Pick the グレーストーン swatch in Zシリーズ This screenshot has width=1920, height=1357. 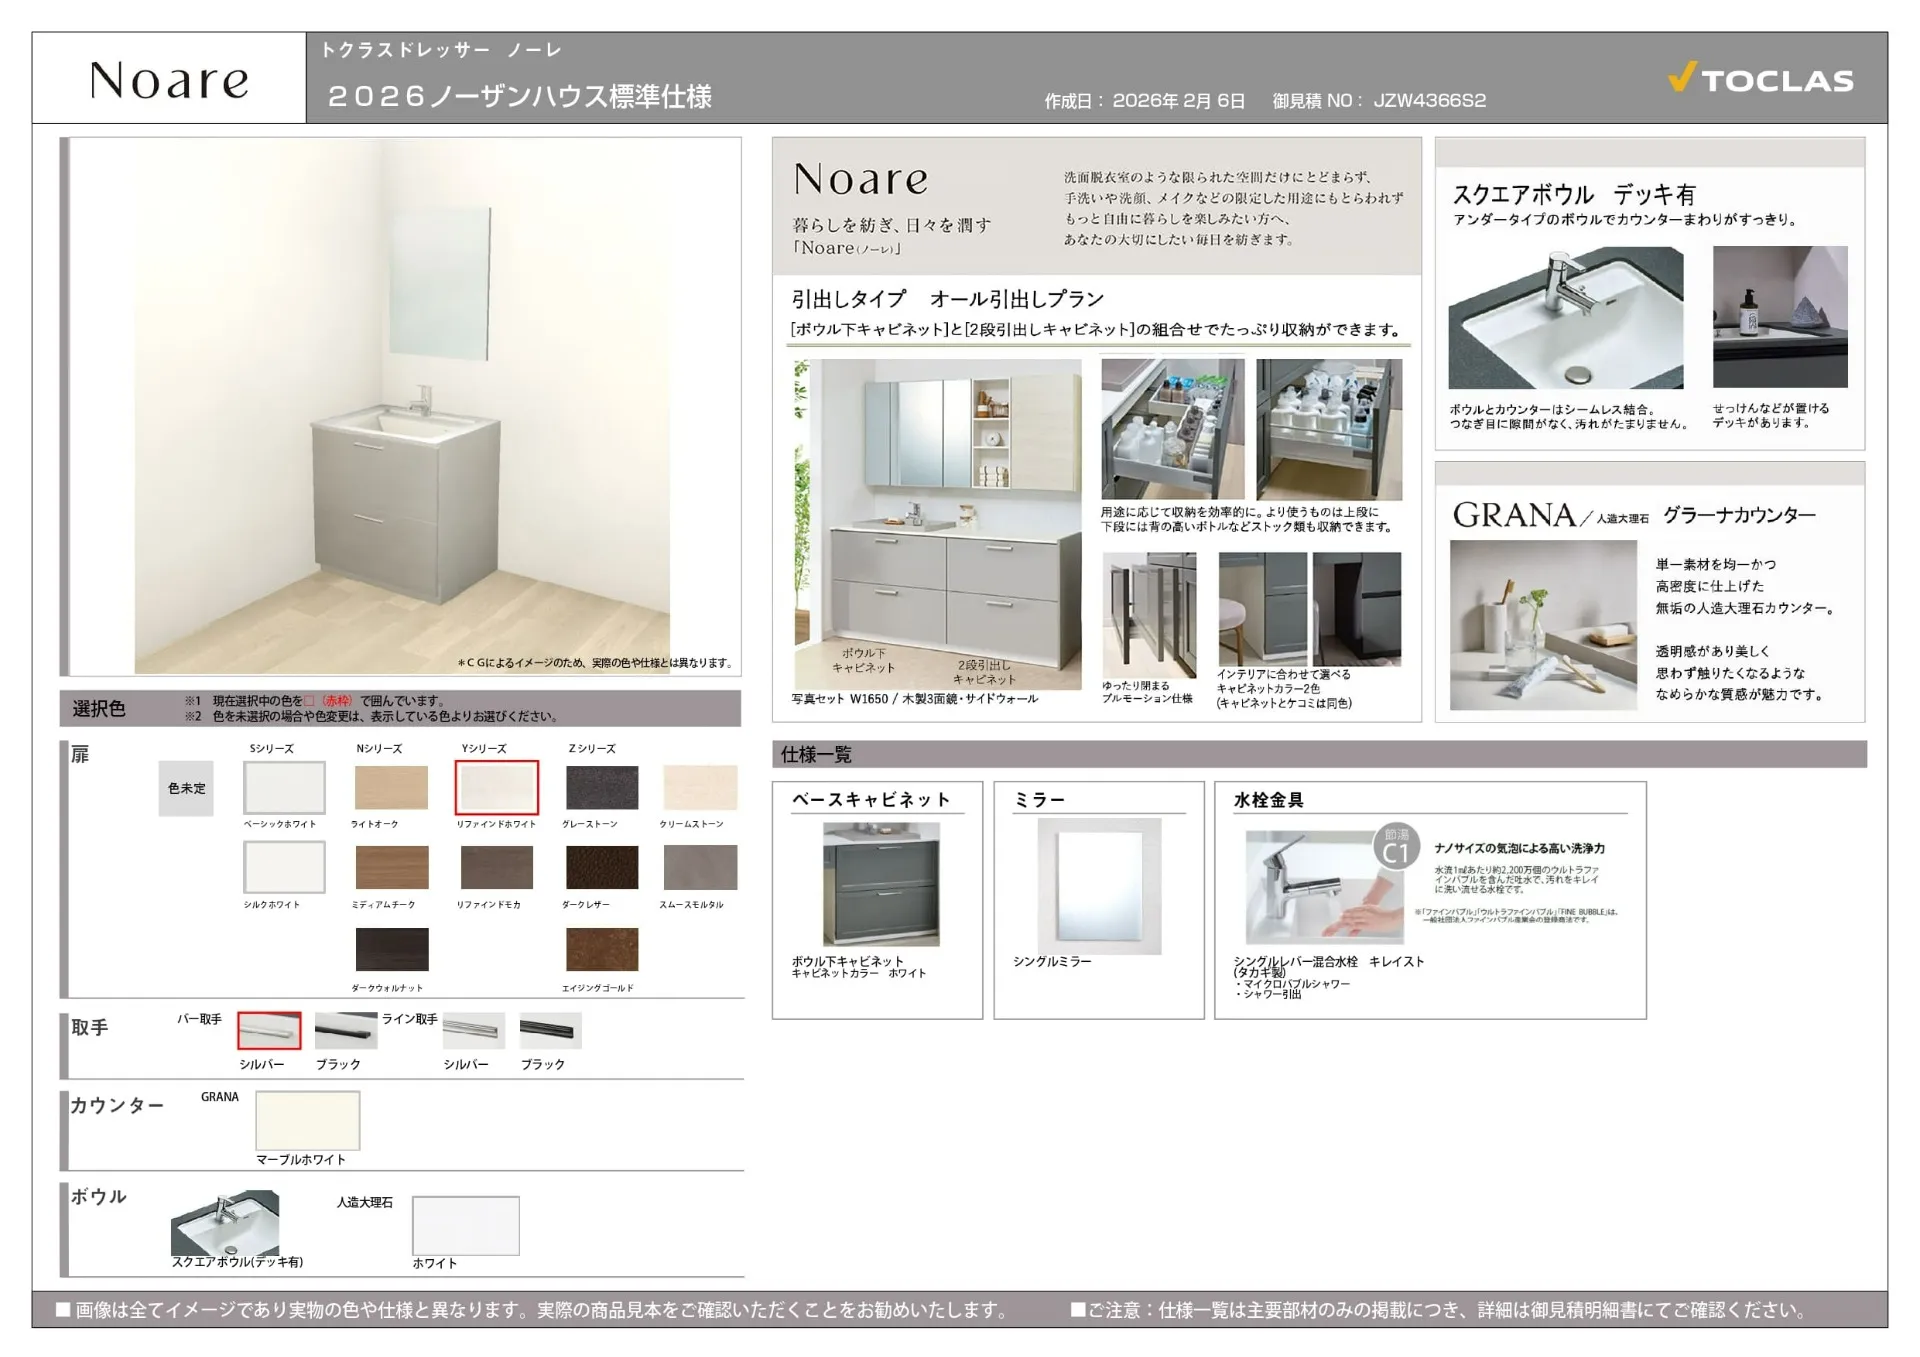(x=602, y=788)
